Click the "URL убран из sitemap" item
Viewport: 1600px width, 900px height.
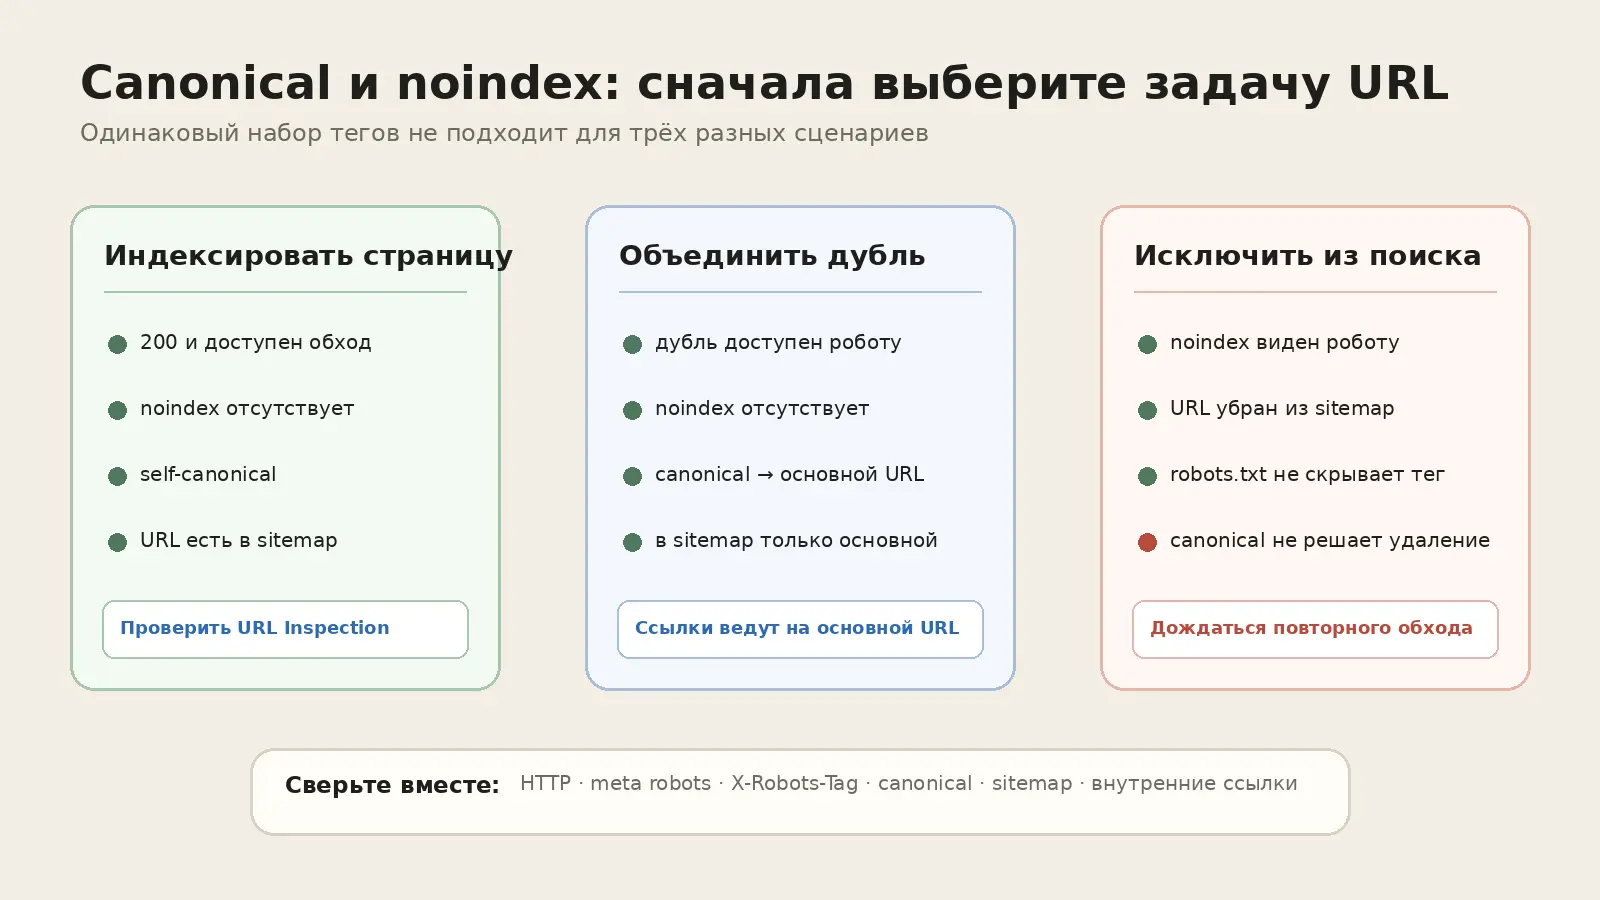coord(1266,409)
